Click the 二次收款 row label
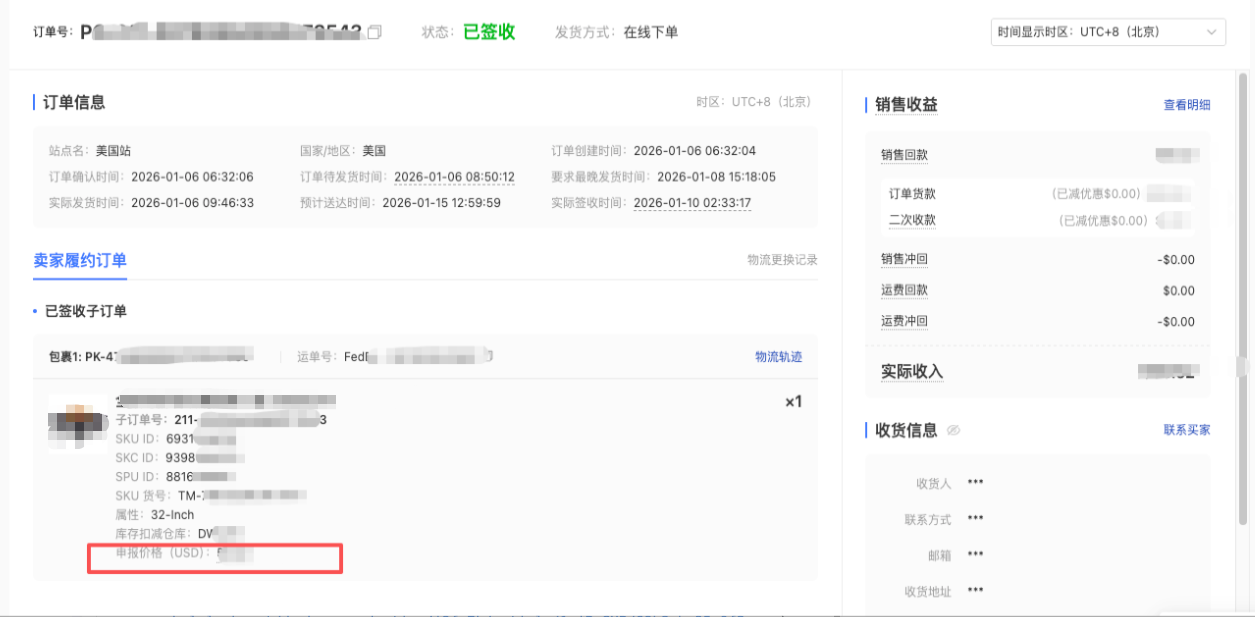1255x617 pixels. 912,220
